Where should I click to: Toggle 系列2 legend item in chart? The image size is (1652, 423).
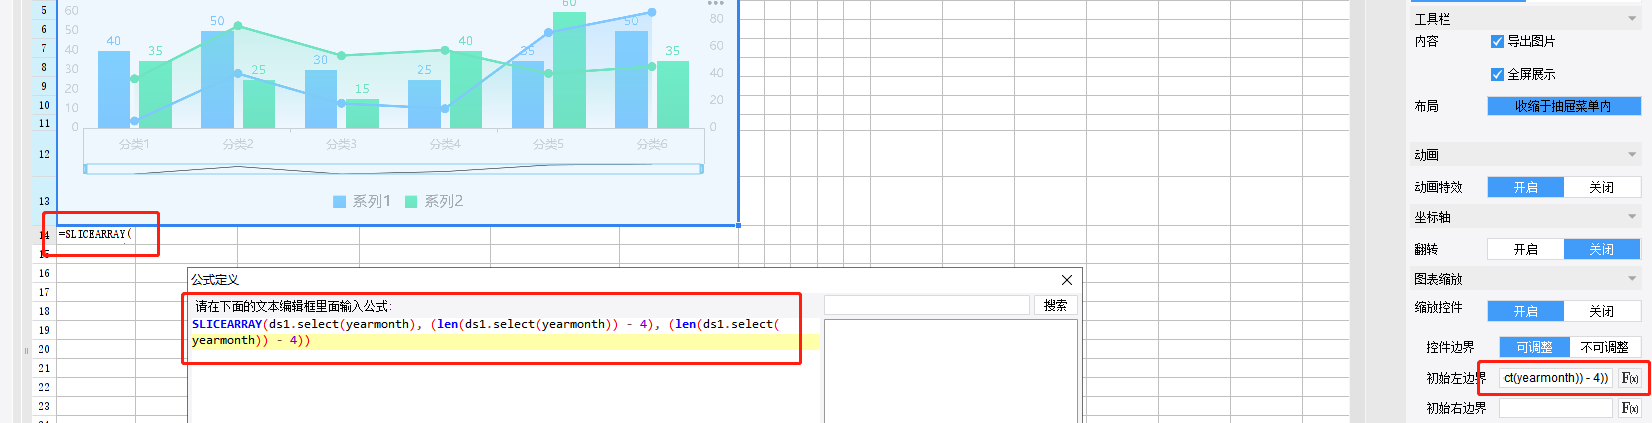tap(434, 201)
